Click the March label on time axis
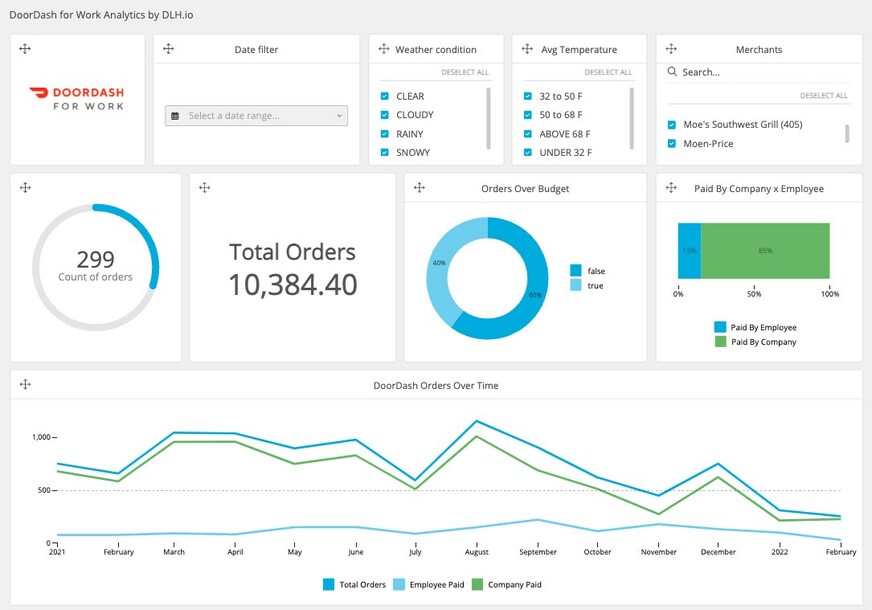 pos(174,552)
